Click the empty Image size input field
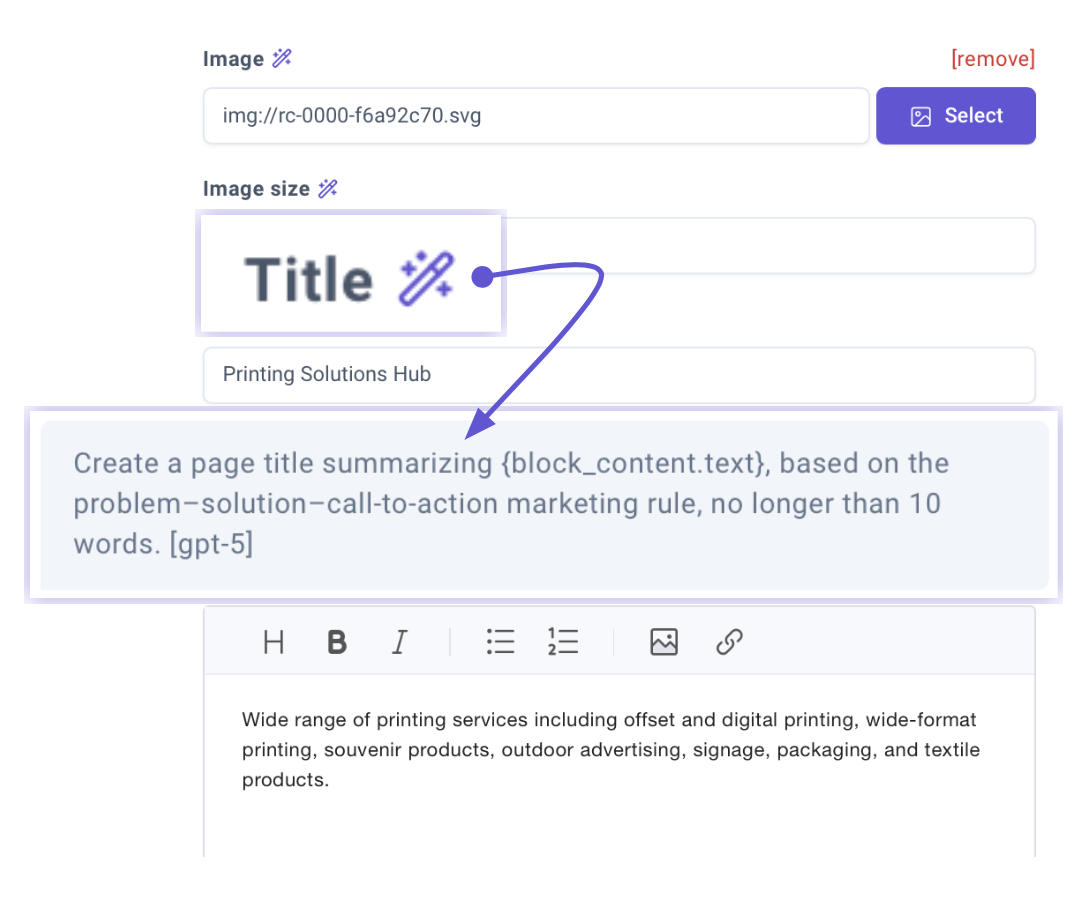This screenshot has width=1084, height=924. (x=768, y=246)
